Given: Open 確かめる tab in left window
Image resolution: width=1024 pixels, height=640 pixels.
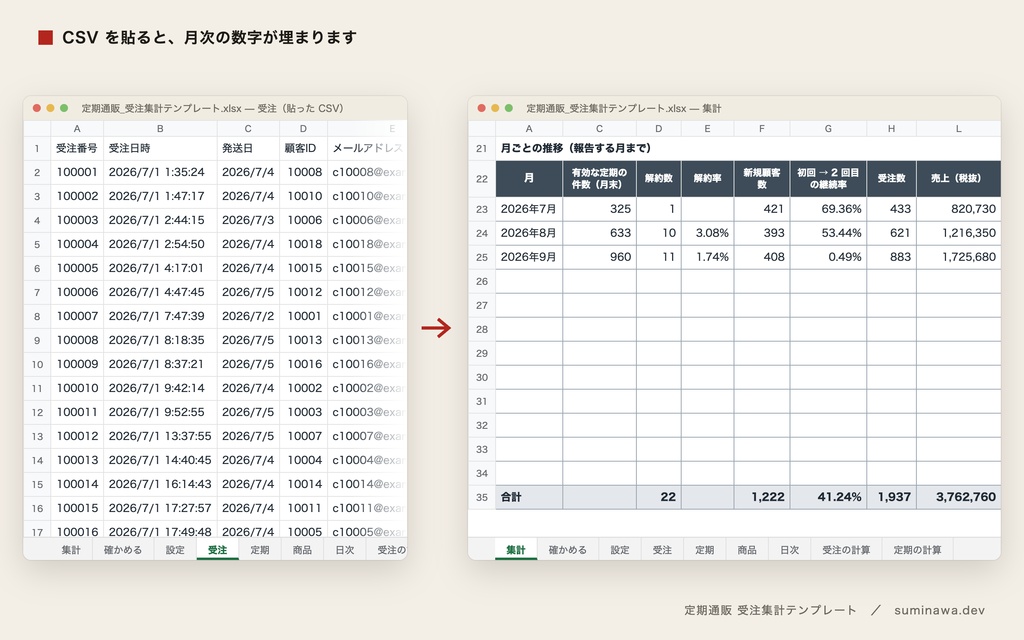Looking at the screenshot, I should pyautogui.click(x=123, y=550).
